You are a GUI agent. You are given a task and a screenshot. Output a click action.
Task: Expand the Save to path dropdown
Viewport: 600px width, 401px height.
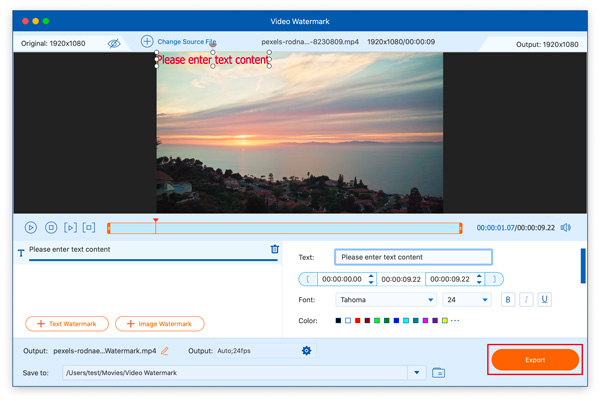[417, 373]
